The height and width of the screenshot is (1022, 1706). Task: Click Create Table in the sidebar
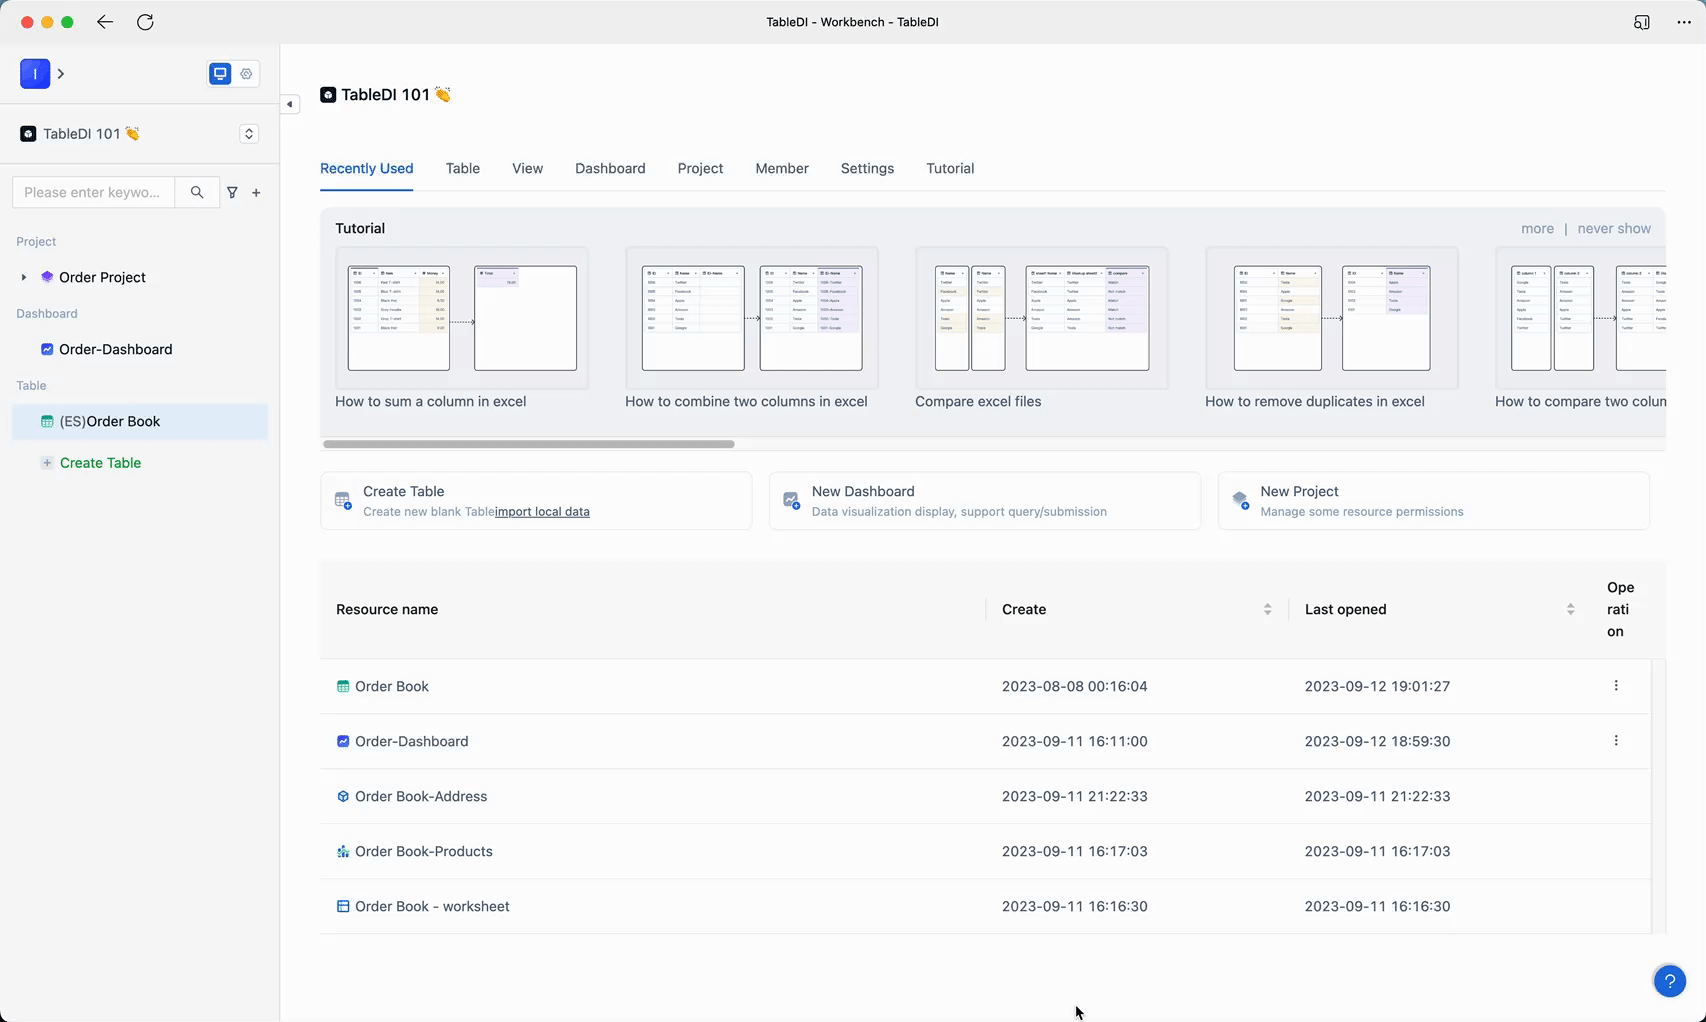pos(100,463)
